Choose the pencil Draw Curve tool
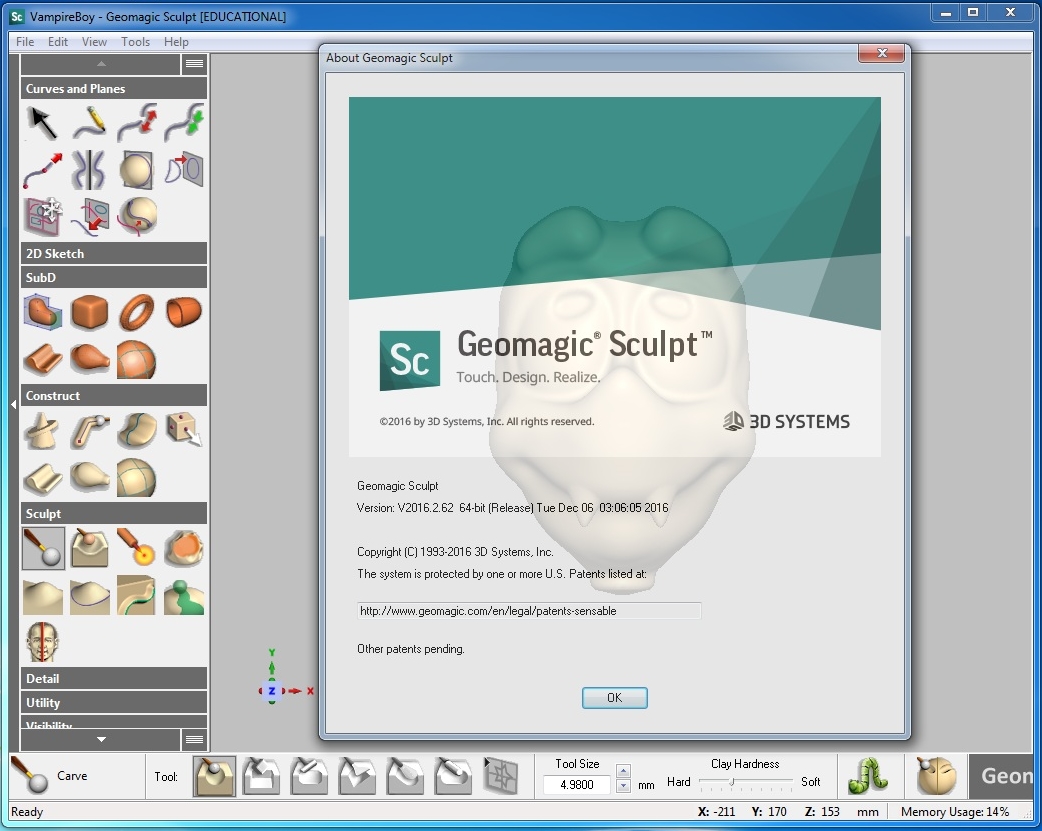This screenshot has height=831, width=1042. tap(90, 123)
